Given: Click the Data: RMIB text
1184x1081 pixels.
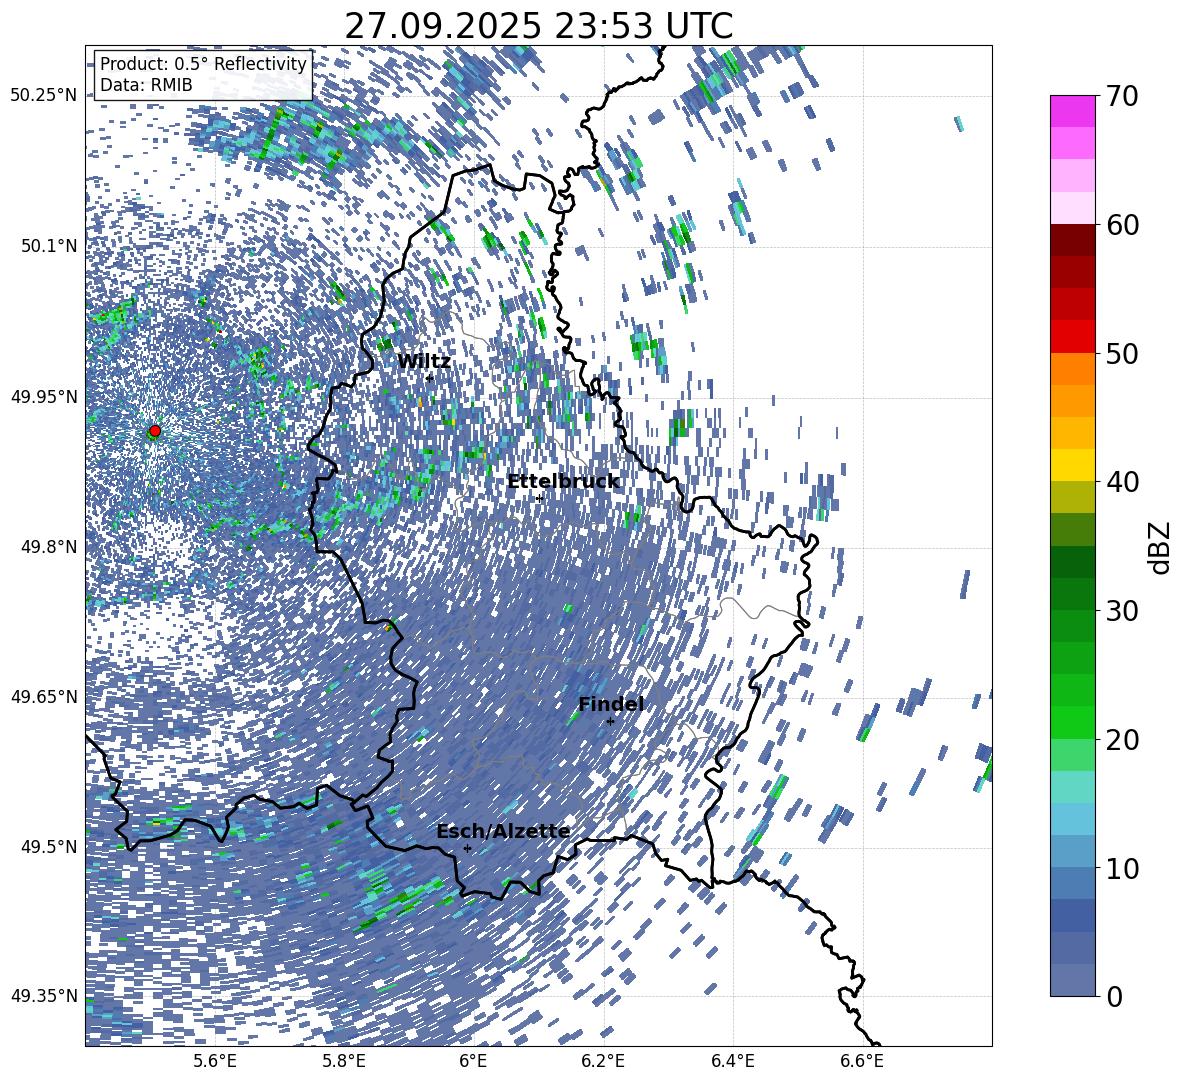Looking at the screenshot, I should [x=146, y=85].
